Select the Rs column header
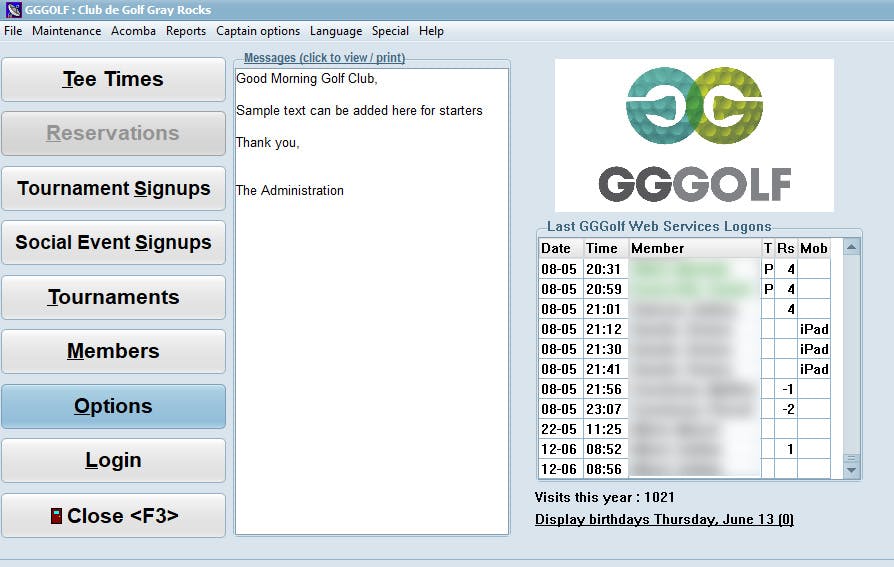 (x=785, y=248)
